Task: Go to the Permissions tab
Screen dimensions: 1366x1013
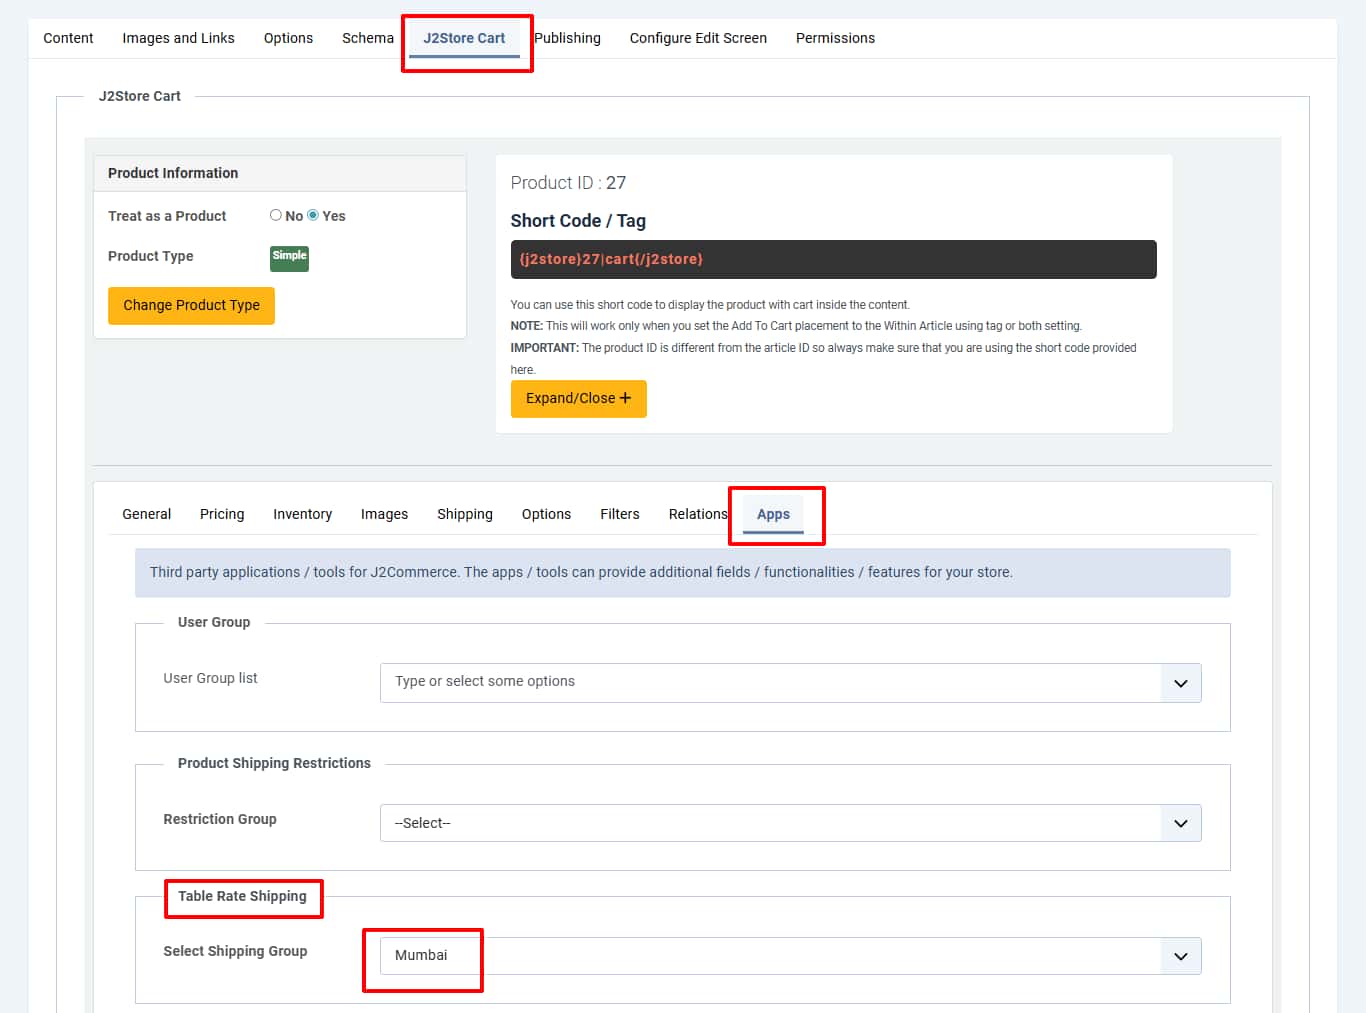Action: [835, 38]
